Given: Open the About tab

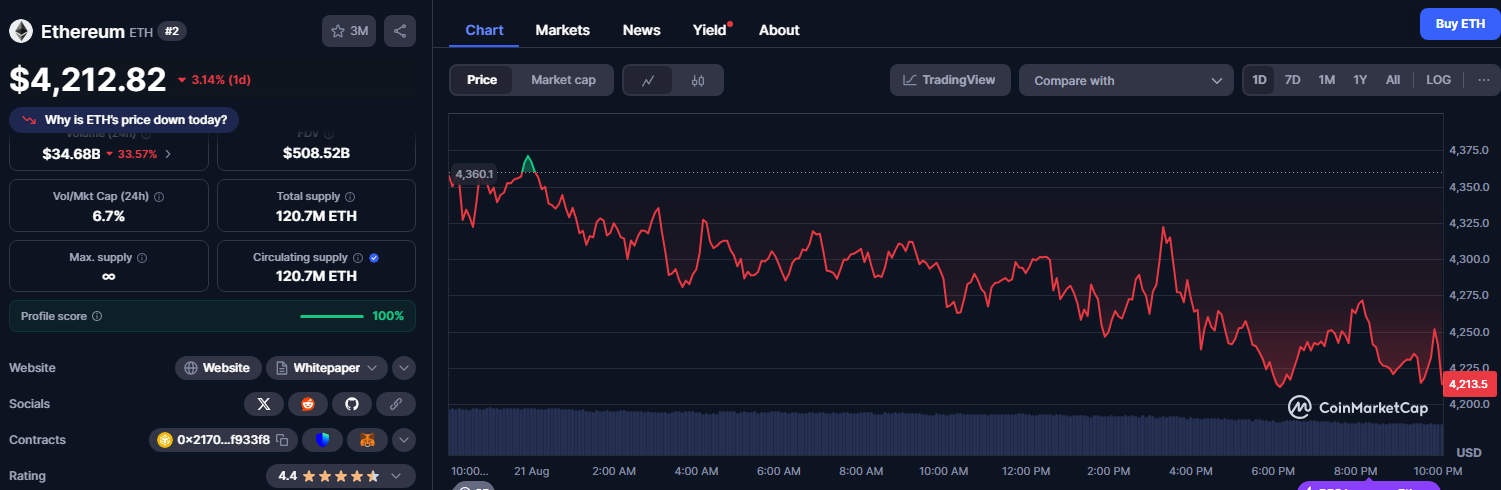Looking at the screenshot, I should pos(779,30).
